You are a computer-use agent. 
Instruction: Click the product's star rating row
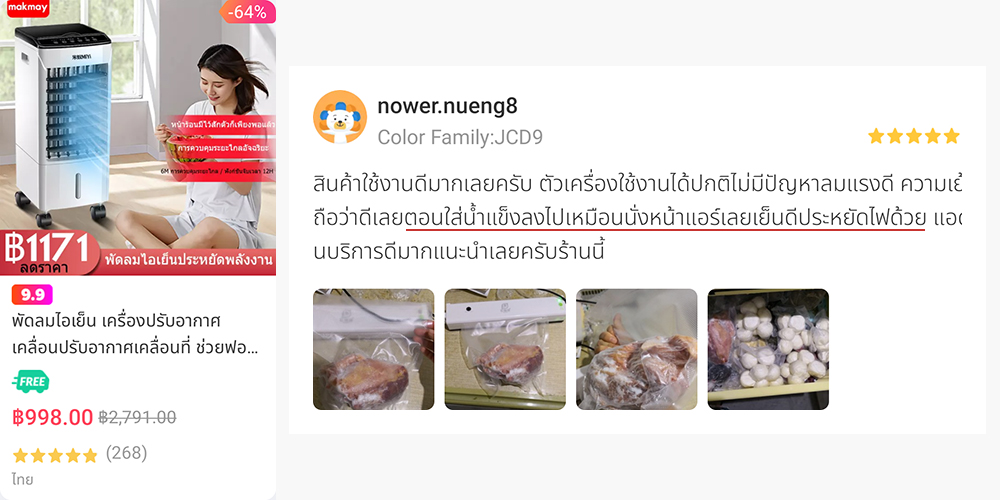55,455
